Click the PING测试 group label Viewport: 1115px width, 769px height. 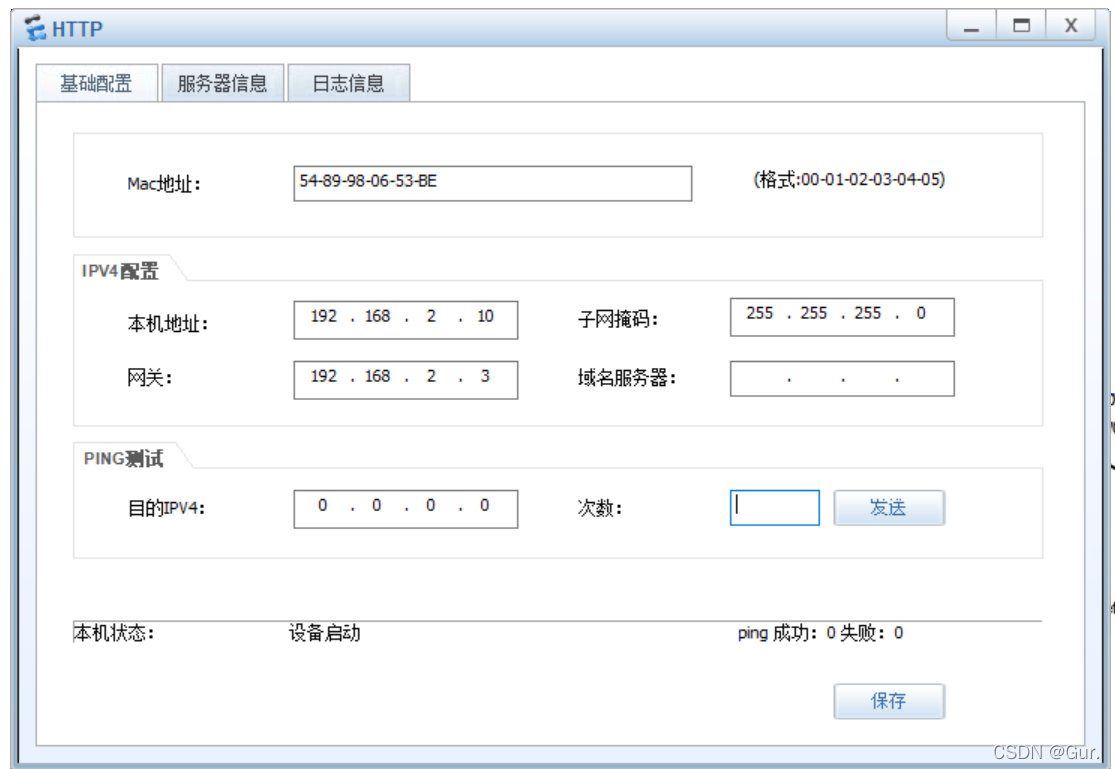(123, 458)
